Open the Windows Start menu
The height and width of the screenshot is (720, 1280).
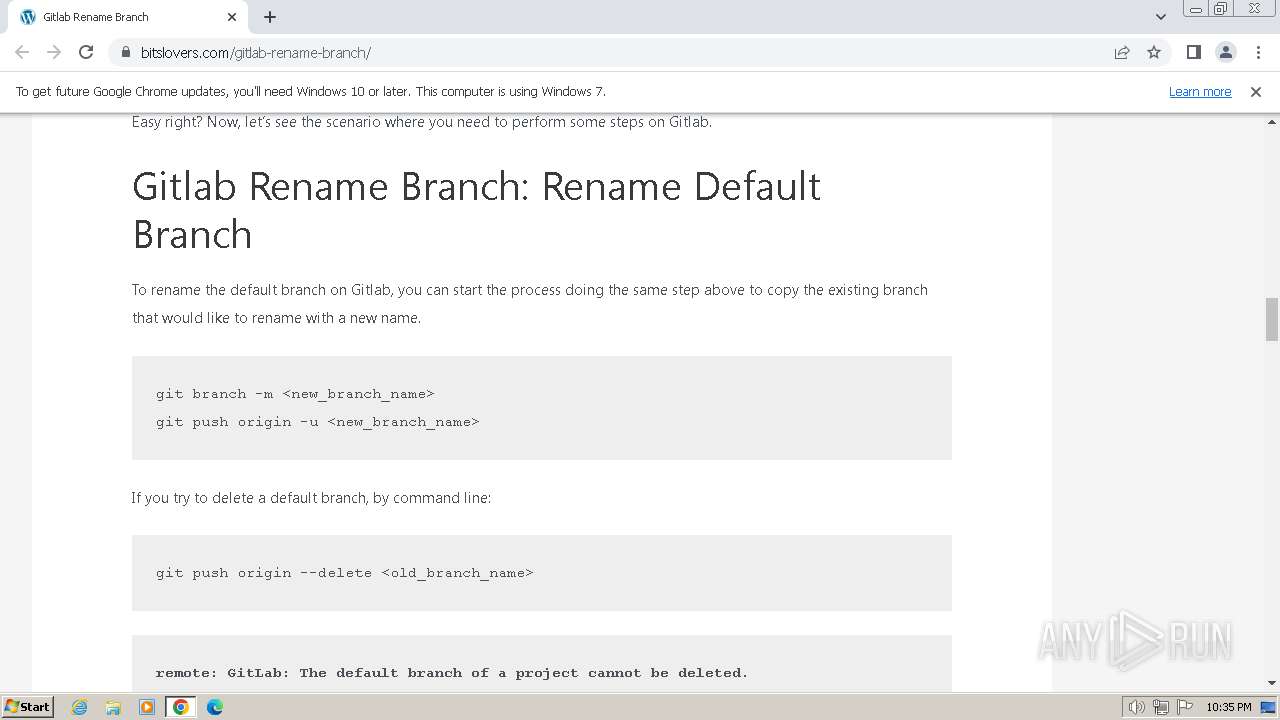tap(28, 707)
